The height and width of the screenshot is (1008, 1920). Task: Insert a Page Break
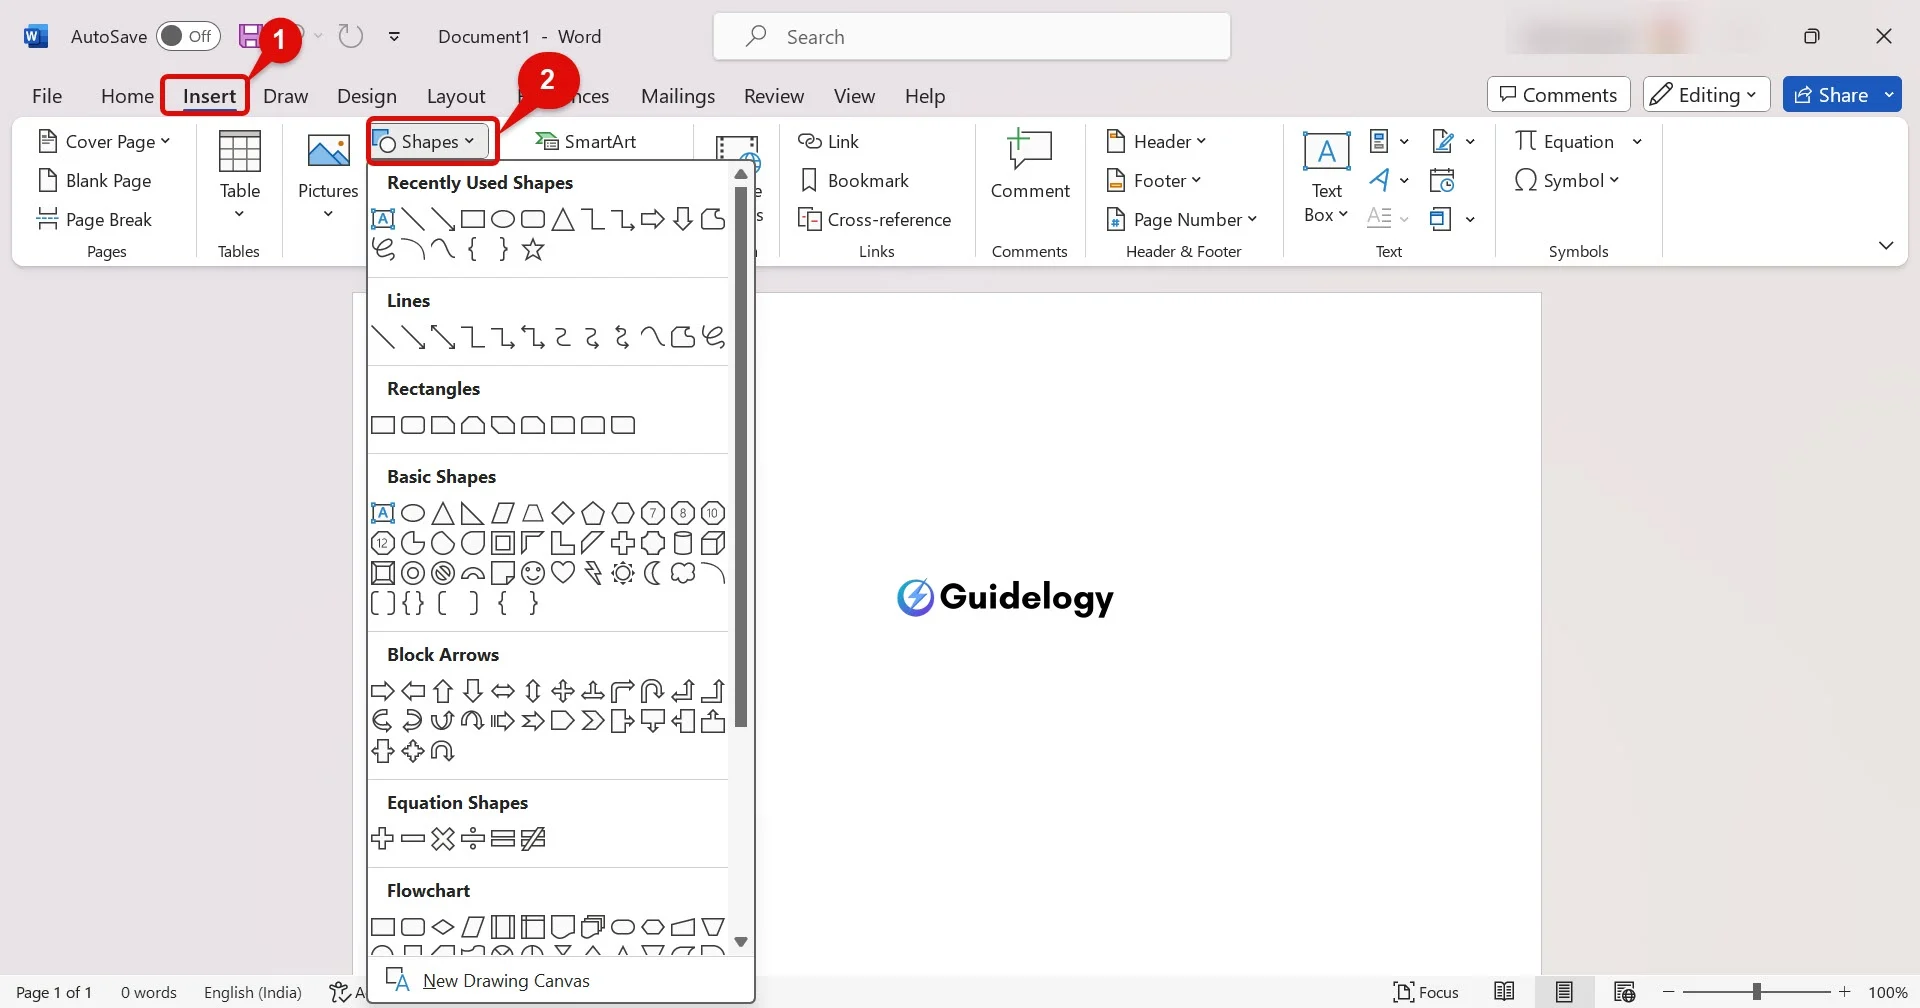point(95,219)
